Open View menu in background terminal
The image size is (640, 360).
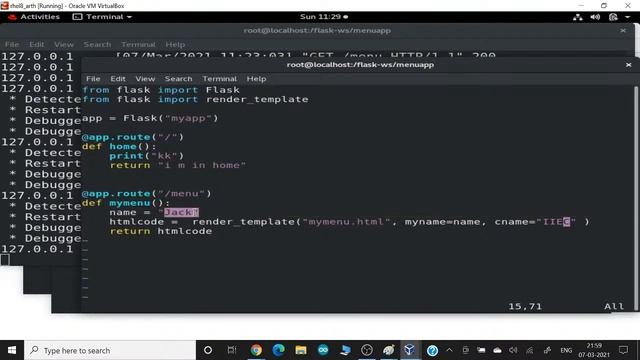pyautogui.click(x=64, y=44)
